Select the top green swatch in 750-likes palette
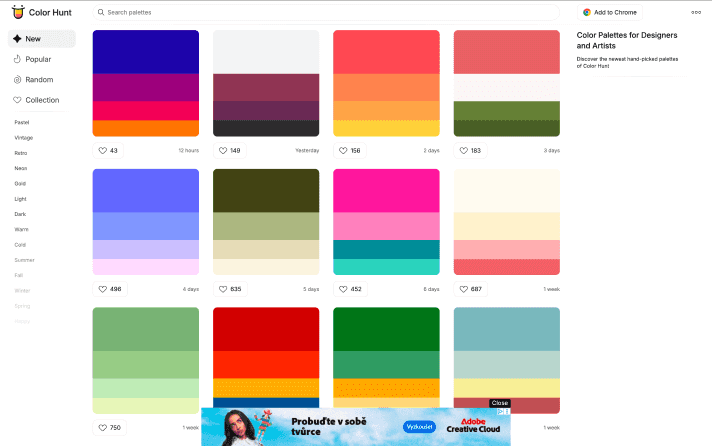The height and width of the screenshot is (446, 712). 146,329
